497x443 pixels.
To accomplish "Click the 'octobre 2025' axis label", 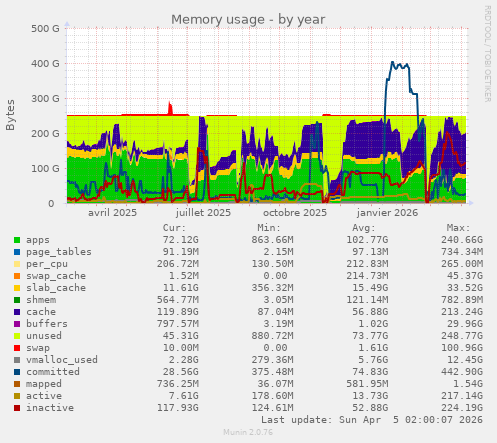I will coord(295,213).
